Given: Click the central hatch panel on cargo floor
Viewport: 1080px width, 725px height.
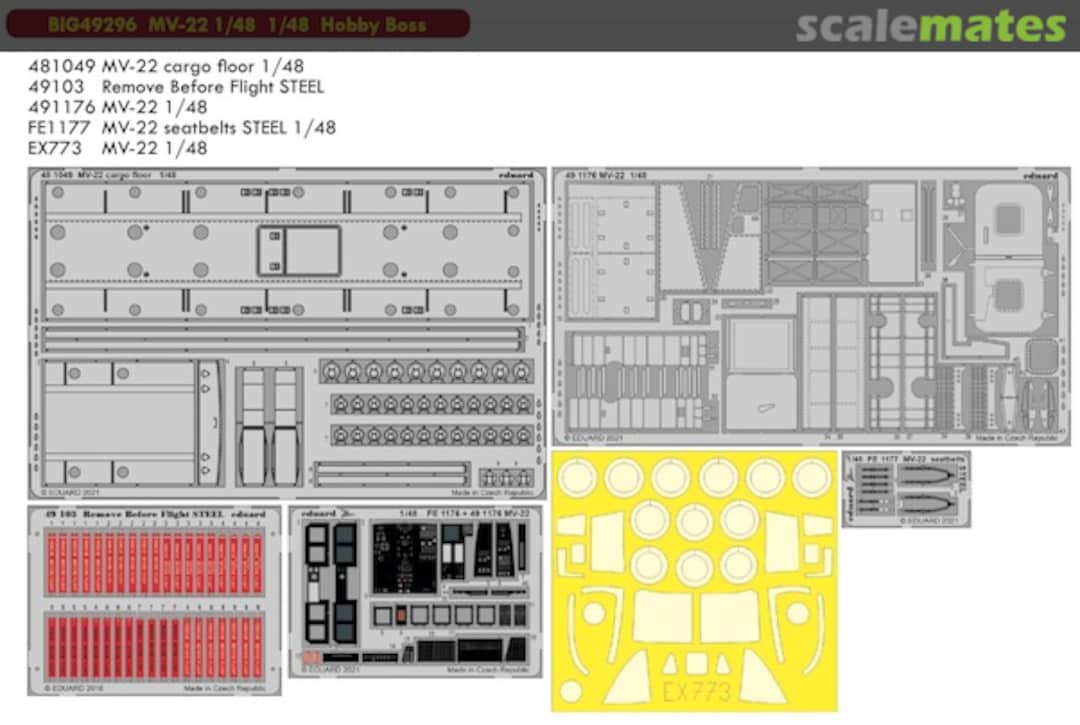Looking at the screenshot, I should coord(299,250).
